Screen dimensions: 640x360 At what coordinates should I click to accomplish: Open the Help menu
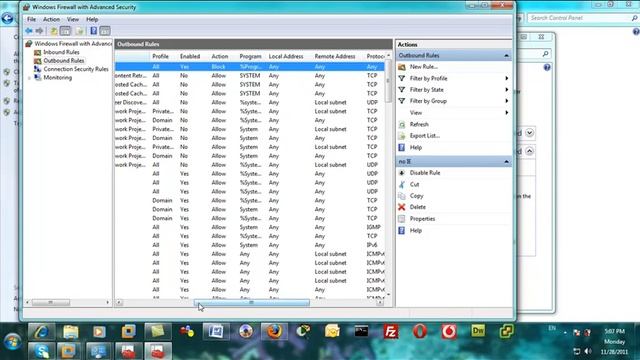92,19
